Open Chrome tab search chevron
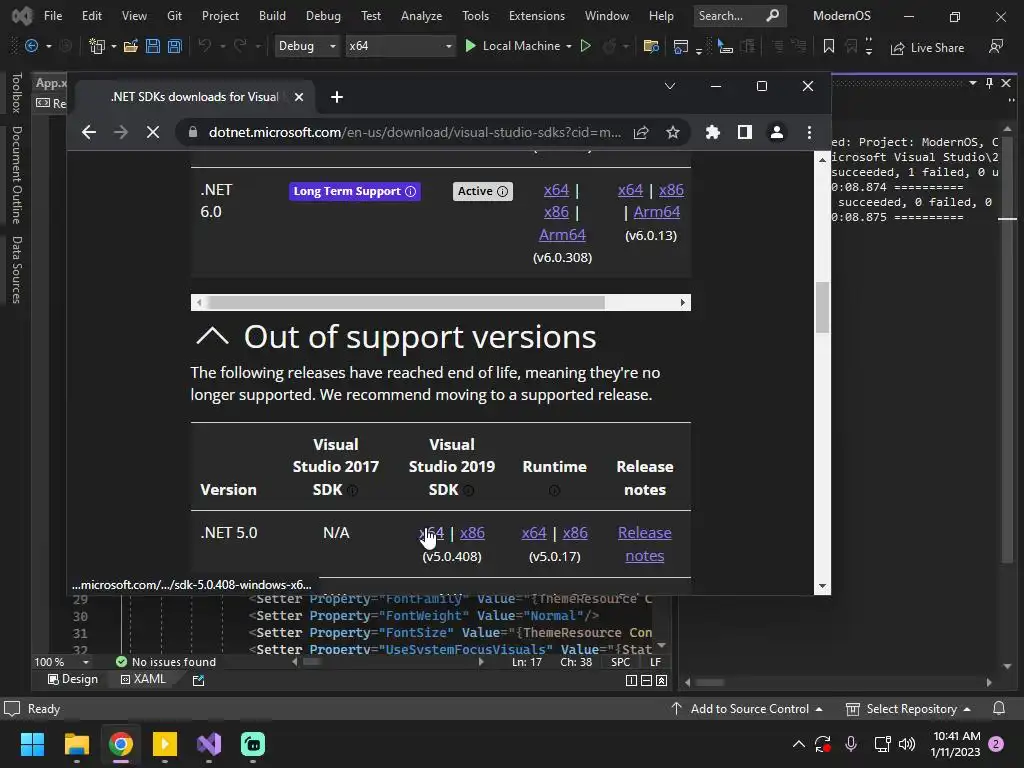Image resolution: width=1024 pixels, height=768 pixels. point(669,86)
